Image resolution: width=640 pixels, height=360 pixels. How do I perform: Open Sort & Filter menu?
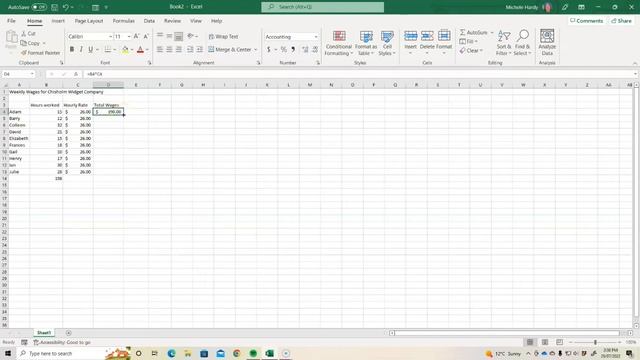point(504,43)
